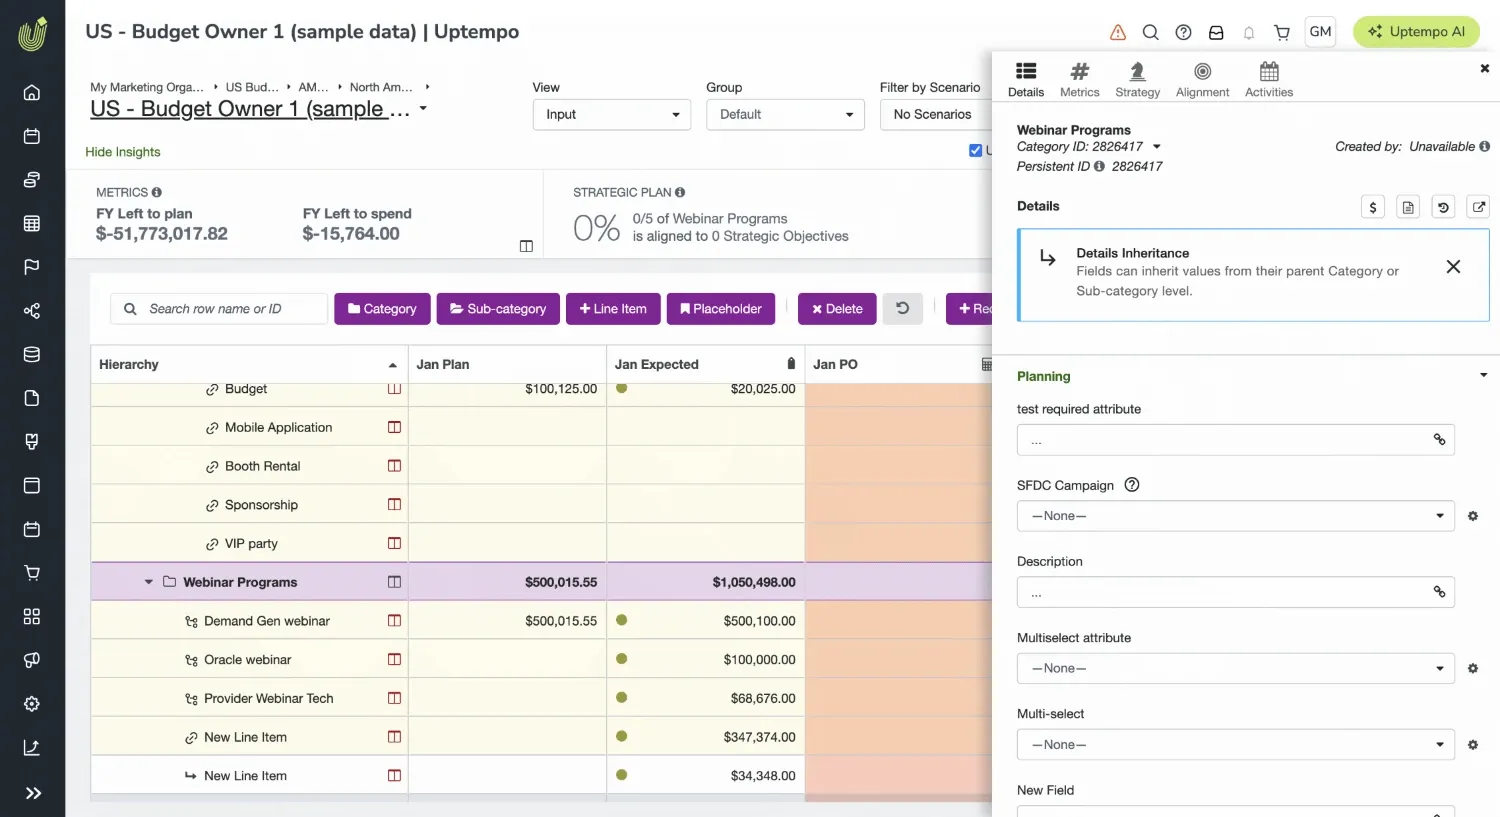
Task: Open settings gear next to Multi-select
Action: pos(1473,745)
